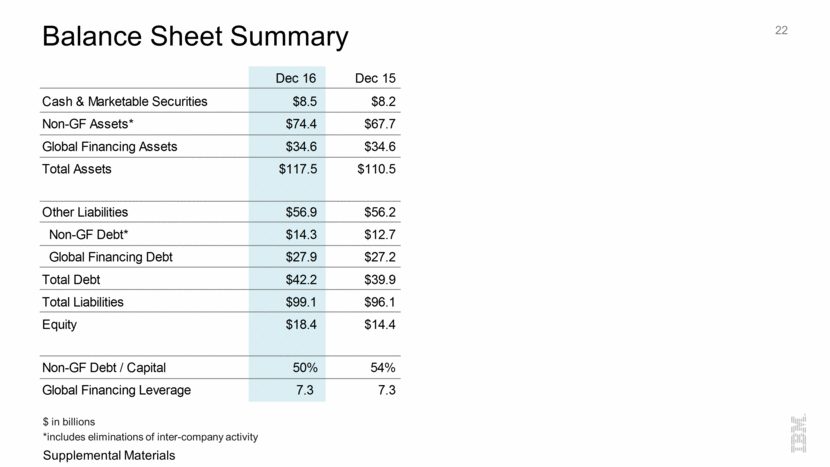Click the IBM logo
The height and width of the screenshot is (467, 830).
pos(799,432)
